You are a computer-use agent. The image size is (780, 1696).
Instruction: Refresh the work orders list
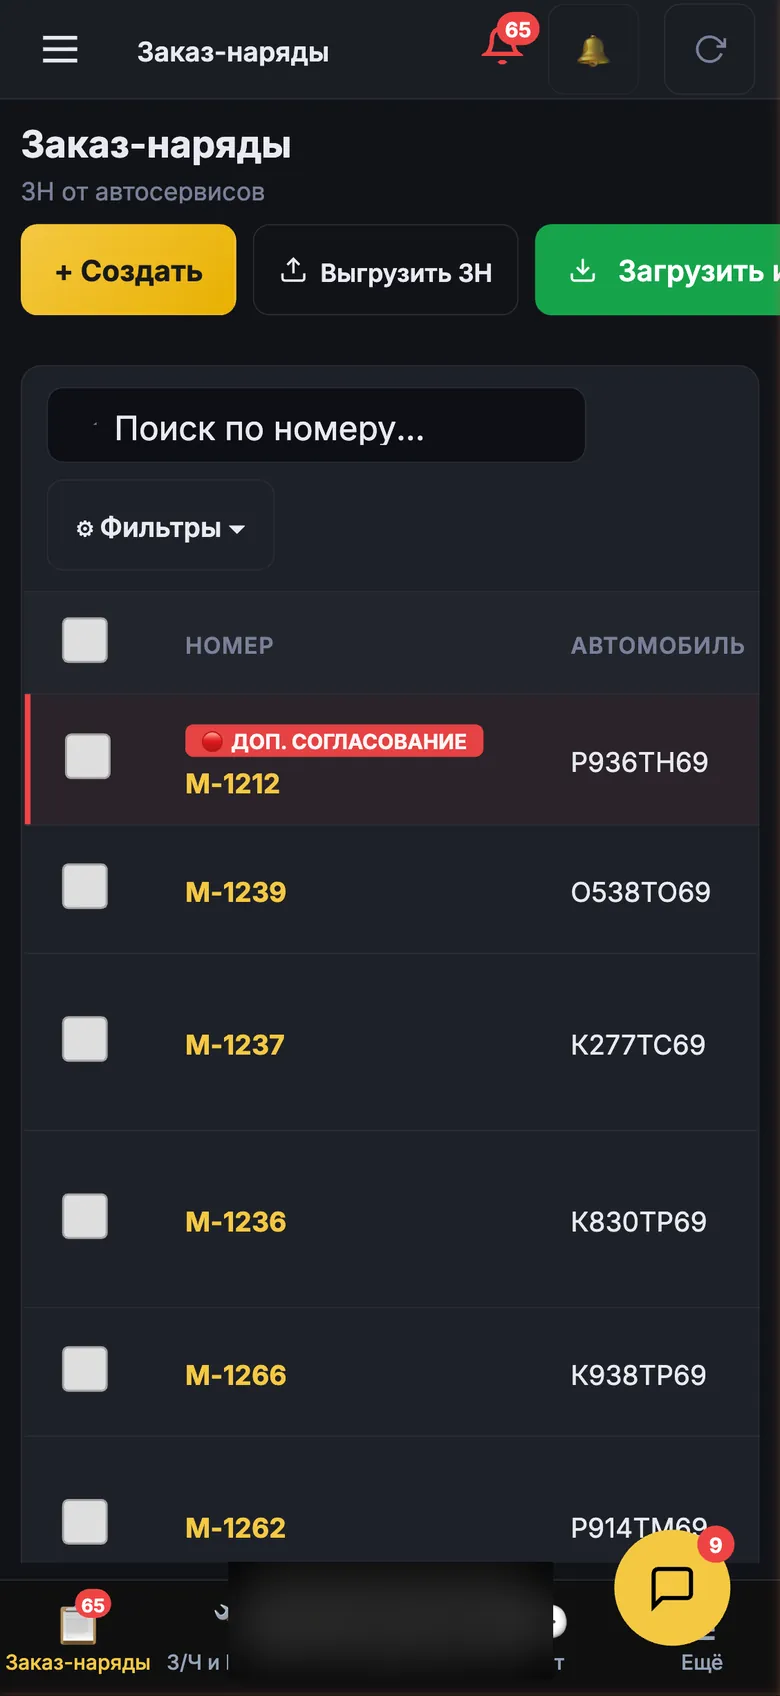click(710, 50)
